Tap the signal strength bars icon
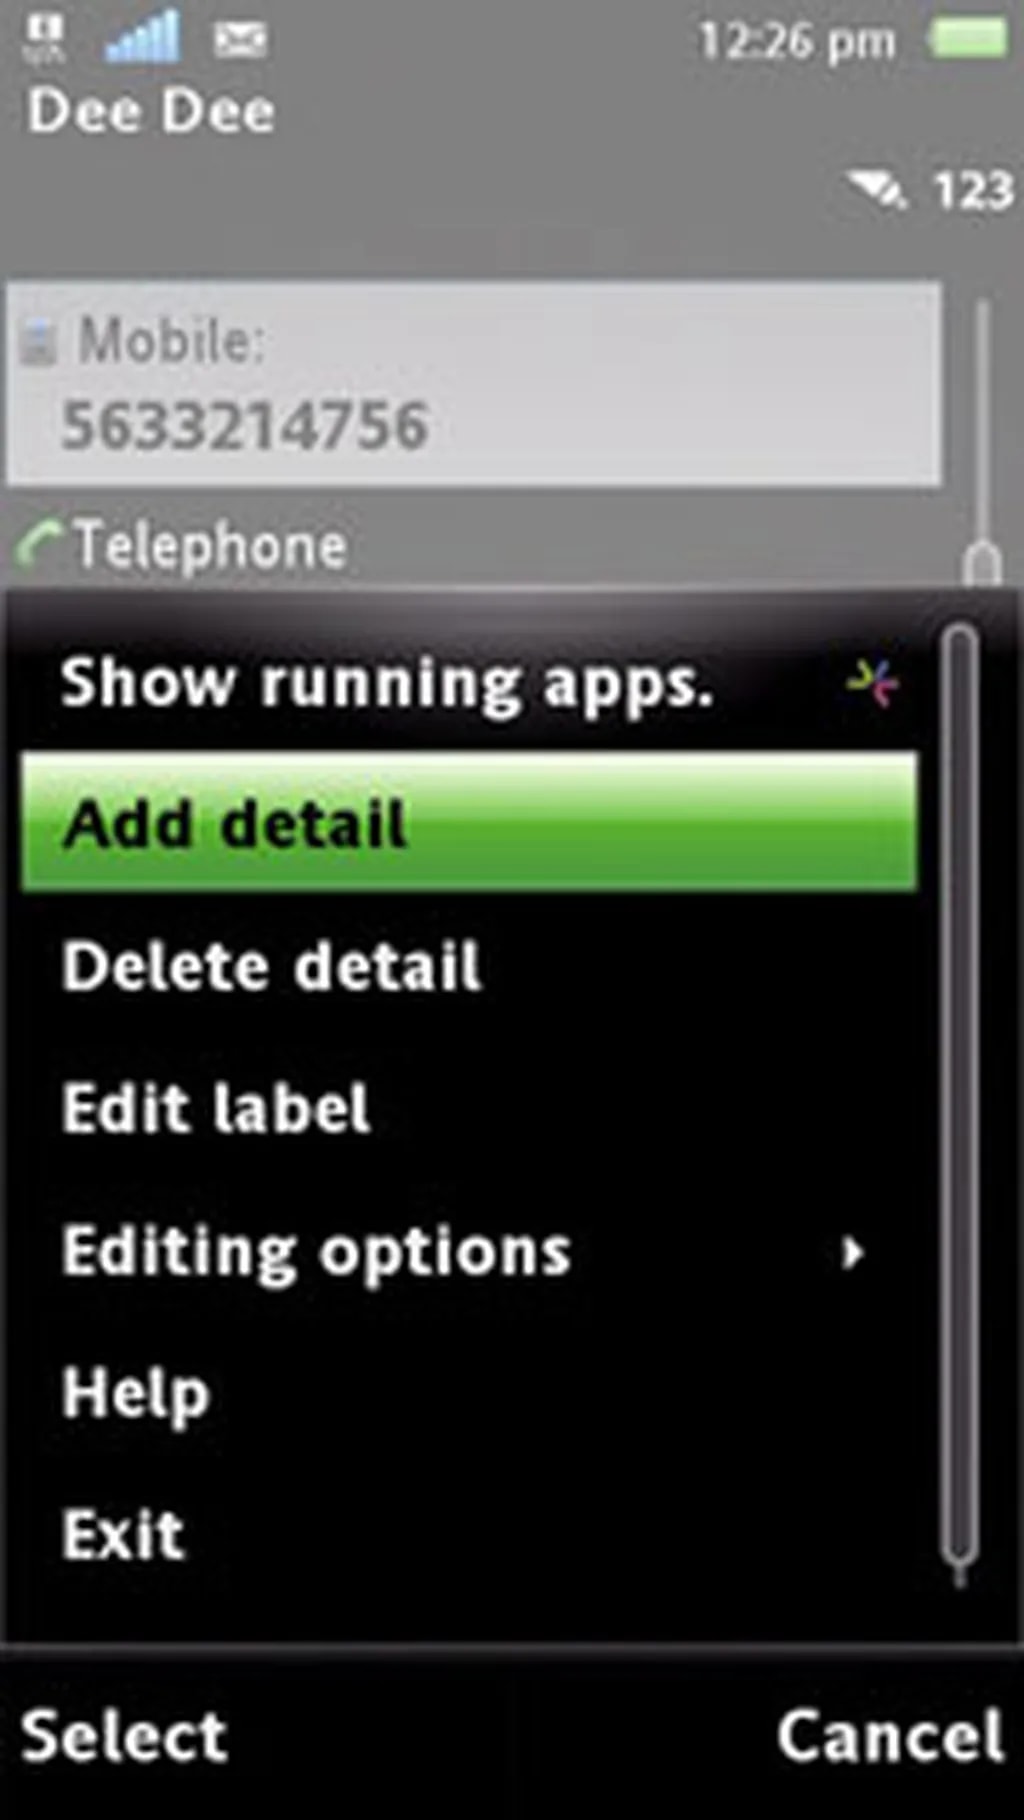The width and height of the screenshot is (1024, 1820). (143, 38)
